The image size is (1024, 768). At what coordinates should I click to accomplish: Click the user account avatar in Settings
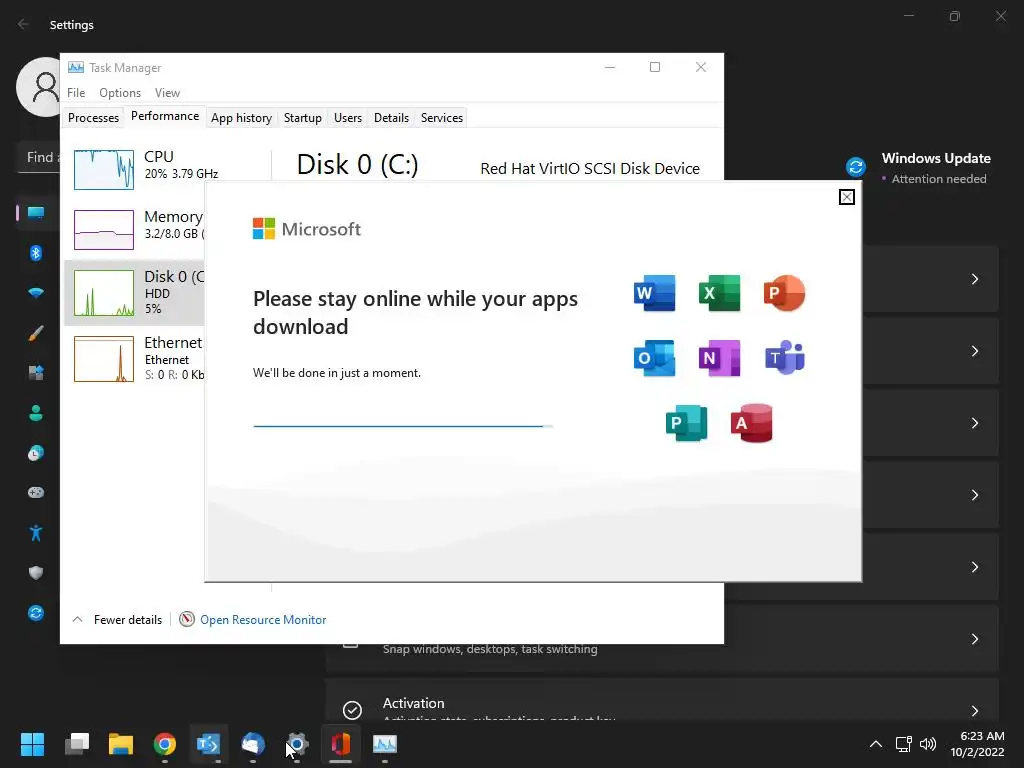pos(39,87)
